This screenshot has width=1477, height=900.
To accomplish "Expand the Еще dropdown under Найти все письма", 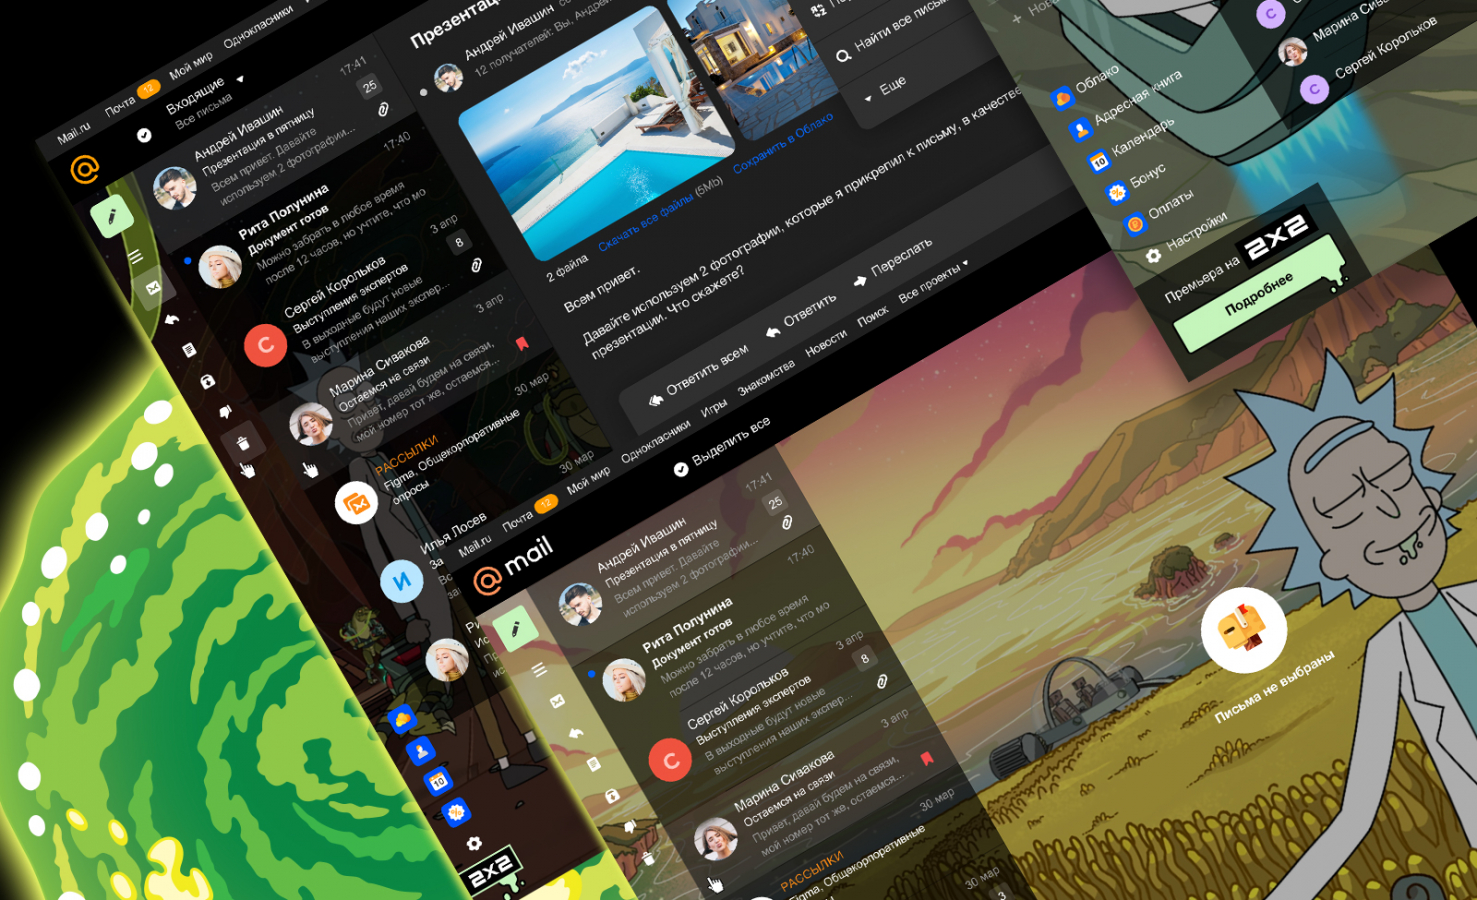I will point(886,89).
